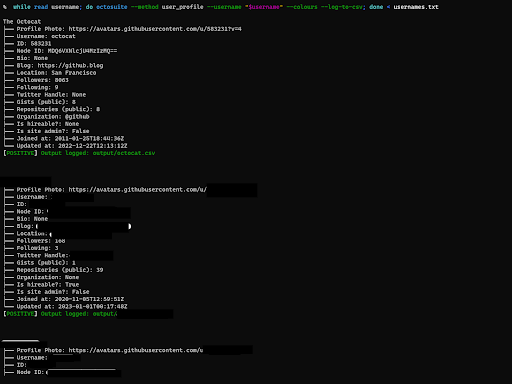Click the third profile photo avatars URL
Viewport: 512px width, 384px height.
point(136,350)
